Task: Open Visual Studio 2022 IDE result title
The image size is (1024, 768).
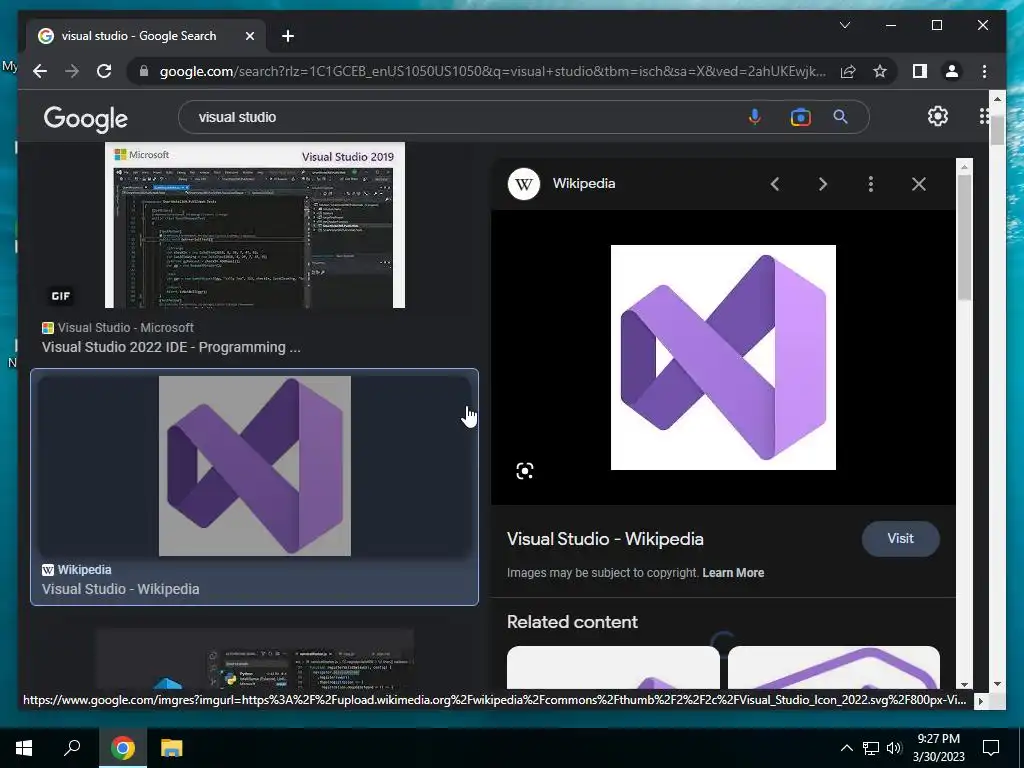Action: click(171, 347)
